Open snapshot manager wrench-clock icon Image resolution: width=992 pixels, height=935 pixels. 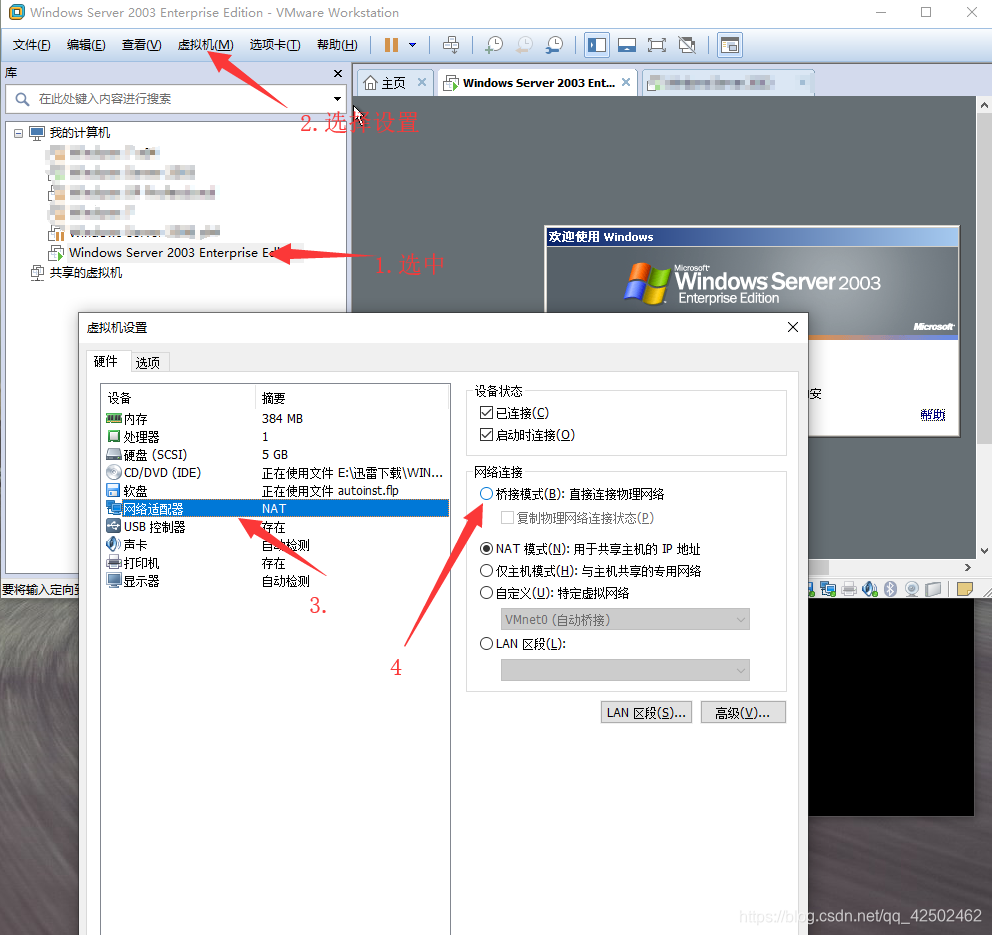(x=554, y=45)
